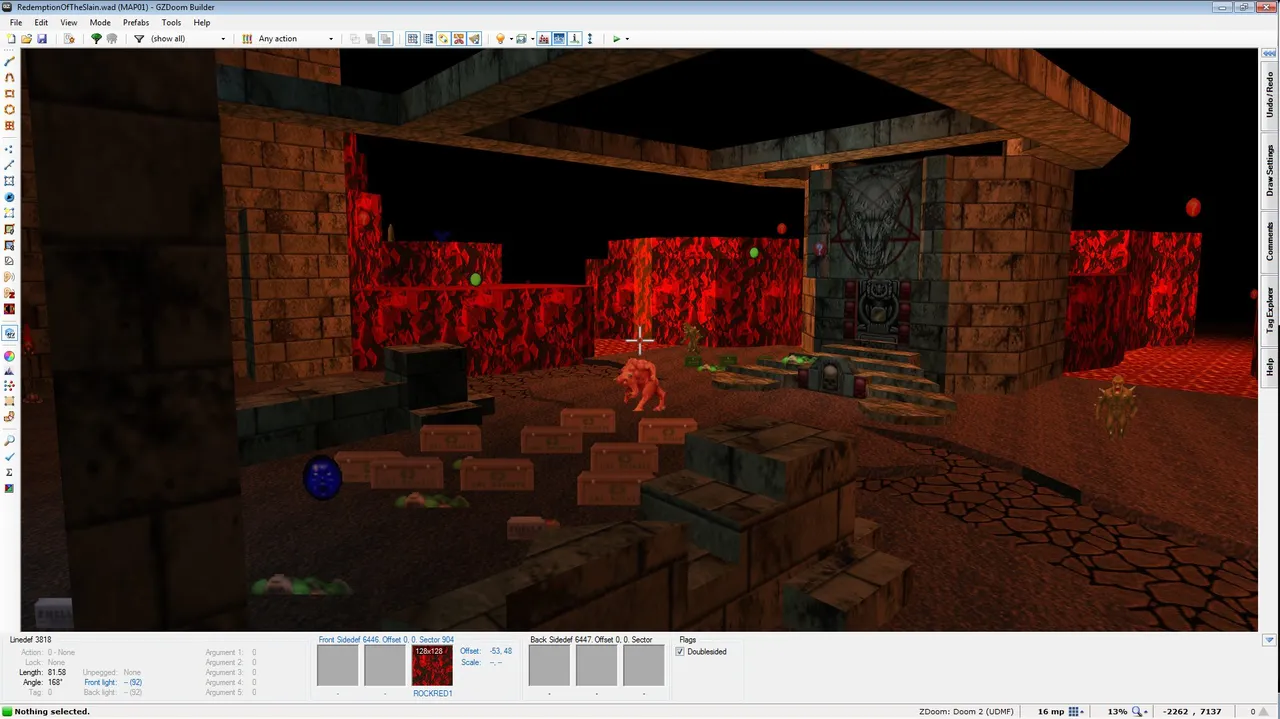Select Draw Ellipse tool in sidebar
This screenshot has height=719, width=1280.
point(10,110)
